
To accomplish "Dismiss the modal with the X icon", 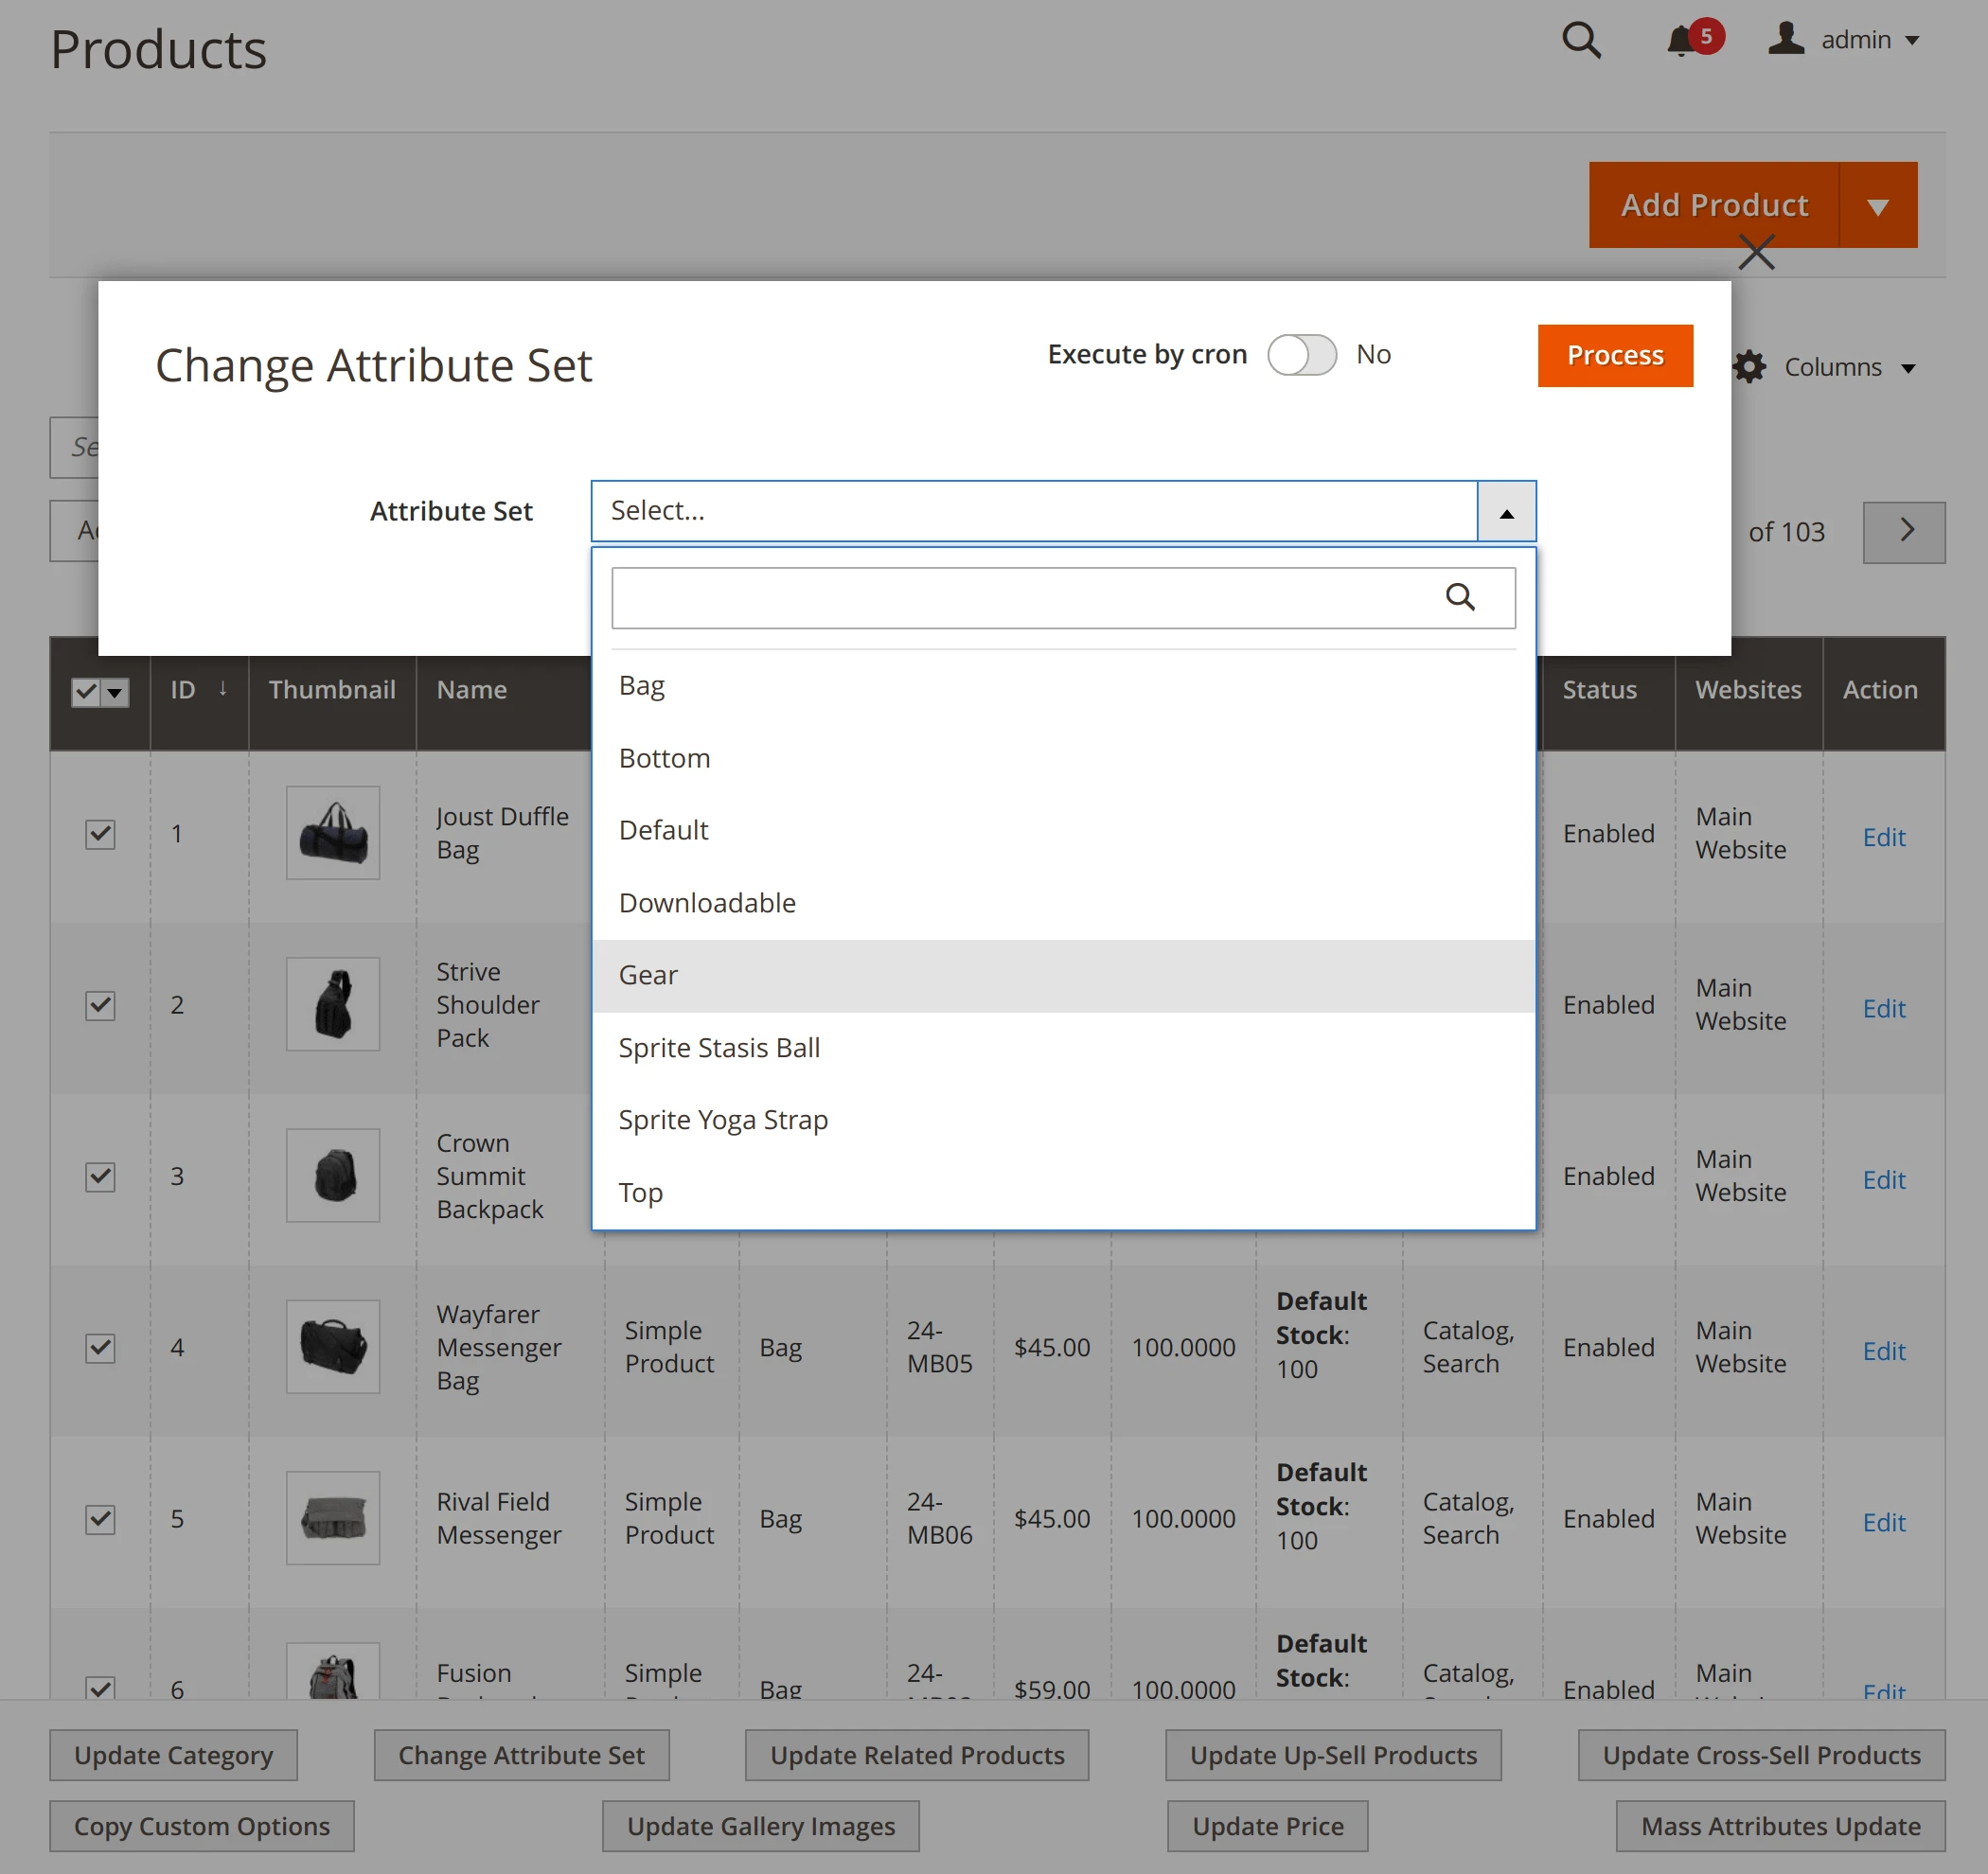I will point(1755,252).
